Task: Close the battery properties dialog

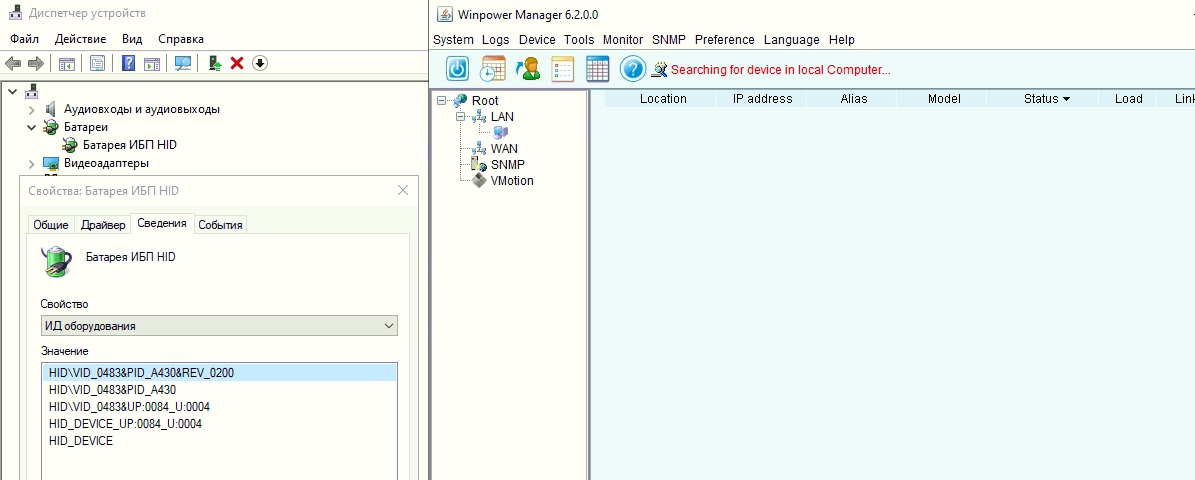Action: (x=403, y=190)
